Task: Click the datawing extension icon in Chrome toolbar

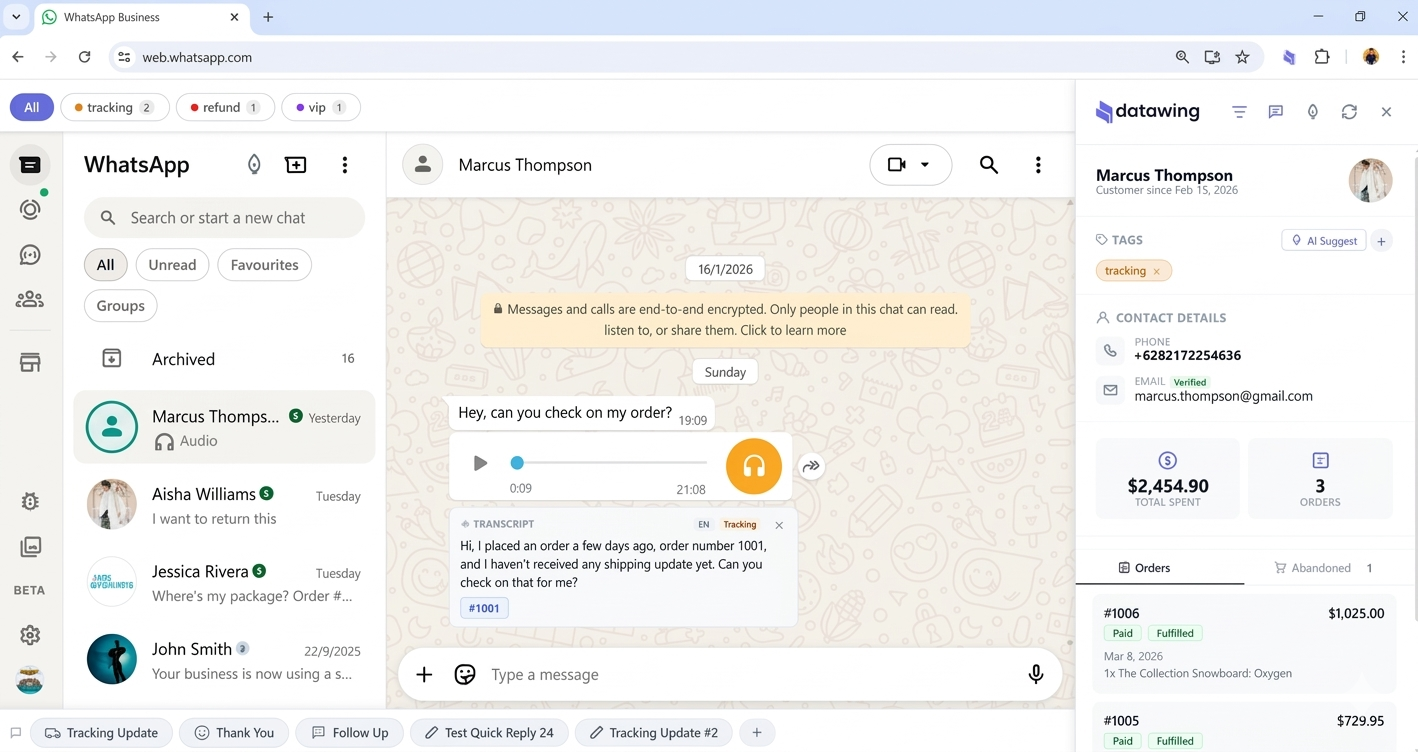Action: tap(1289, 57)
